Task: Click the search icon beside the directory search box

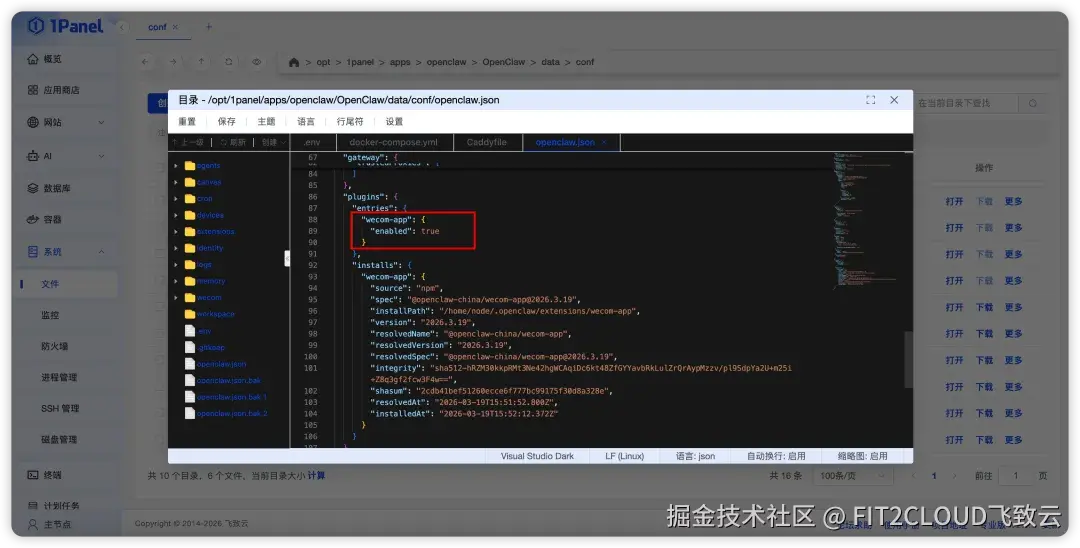Action: click(1032, 103)
